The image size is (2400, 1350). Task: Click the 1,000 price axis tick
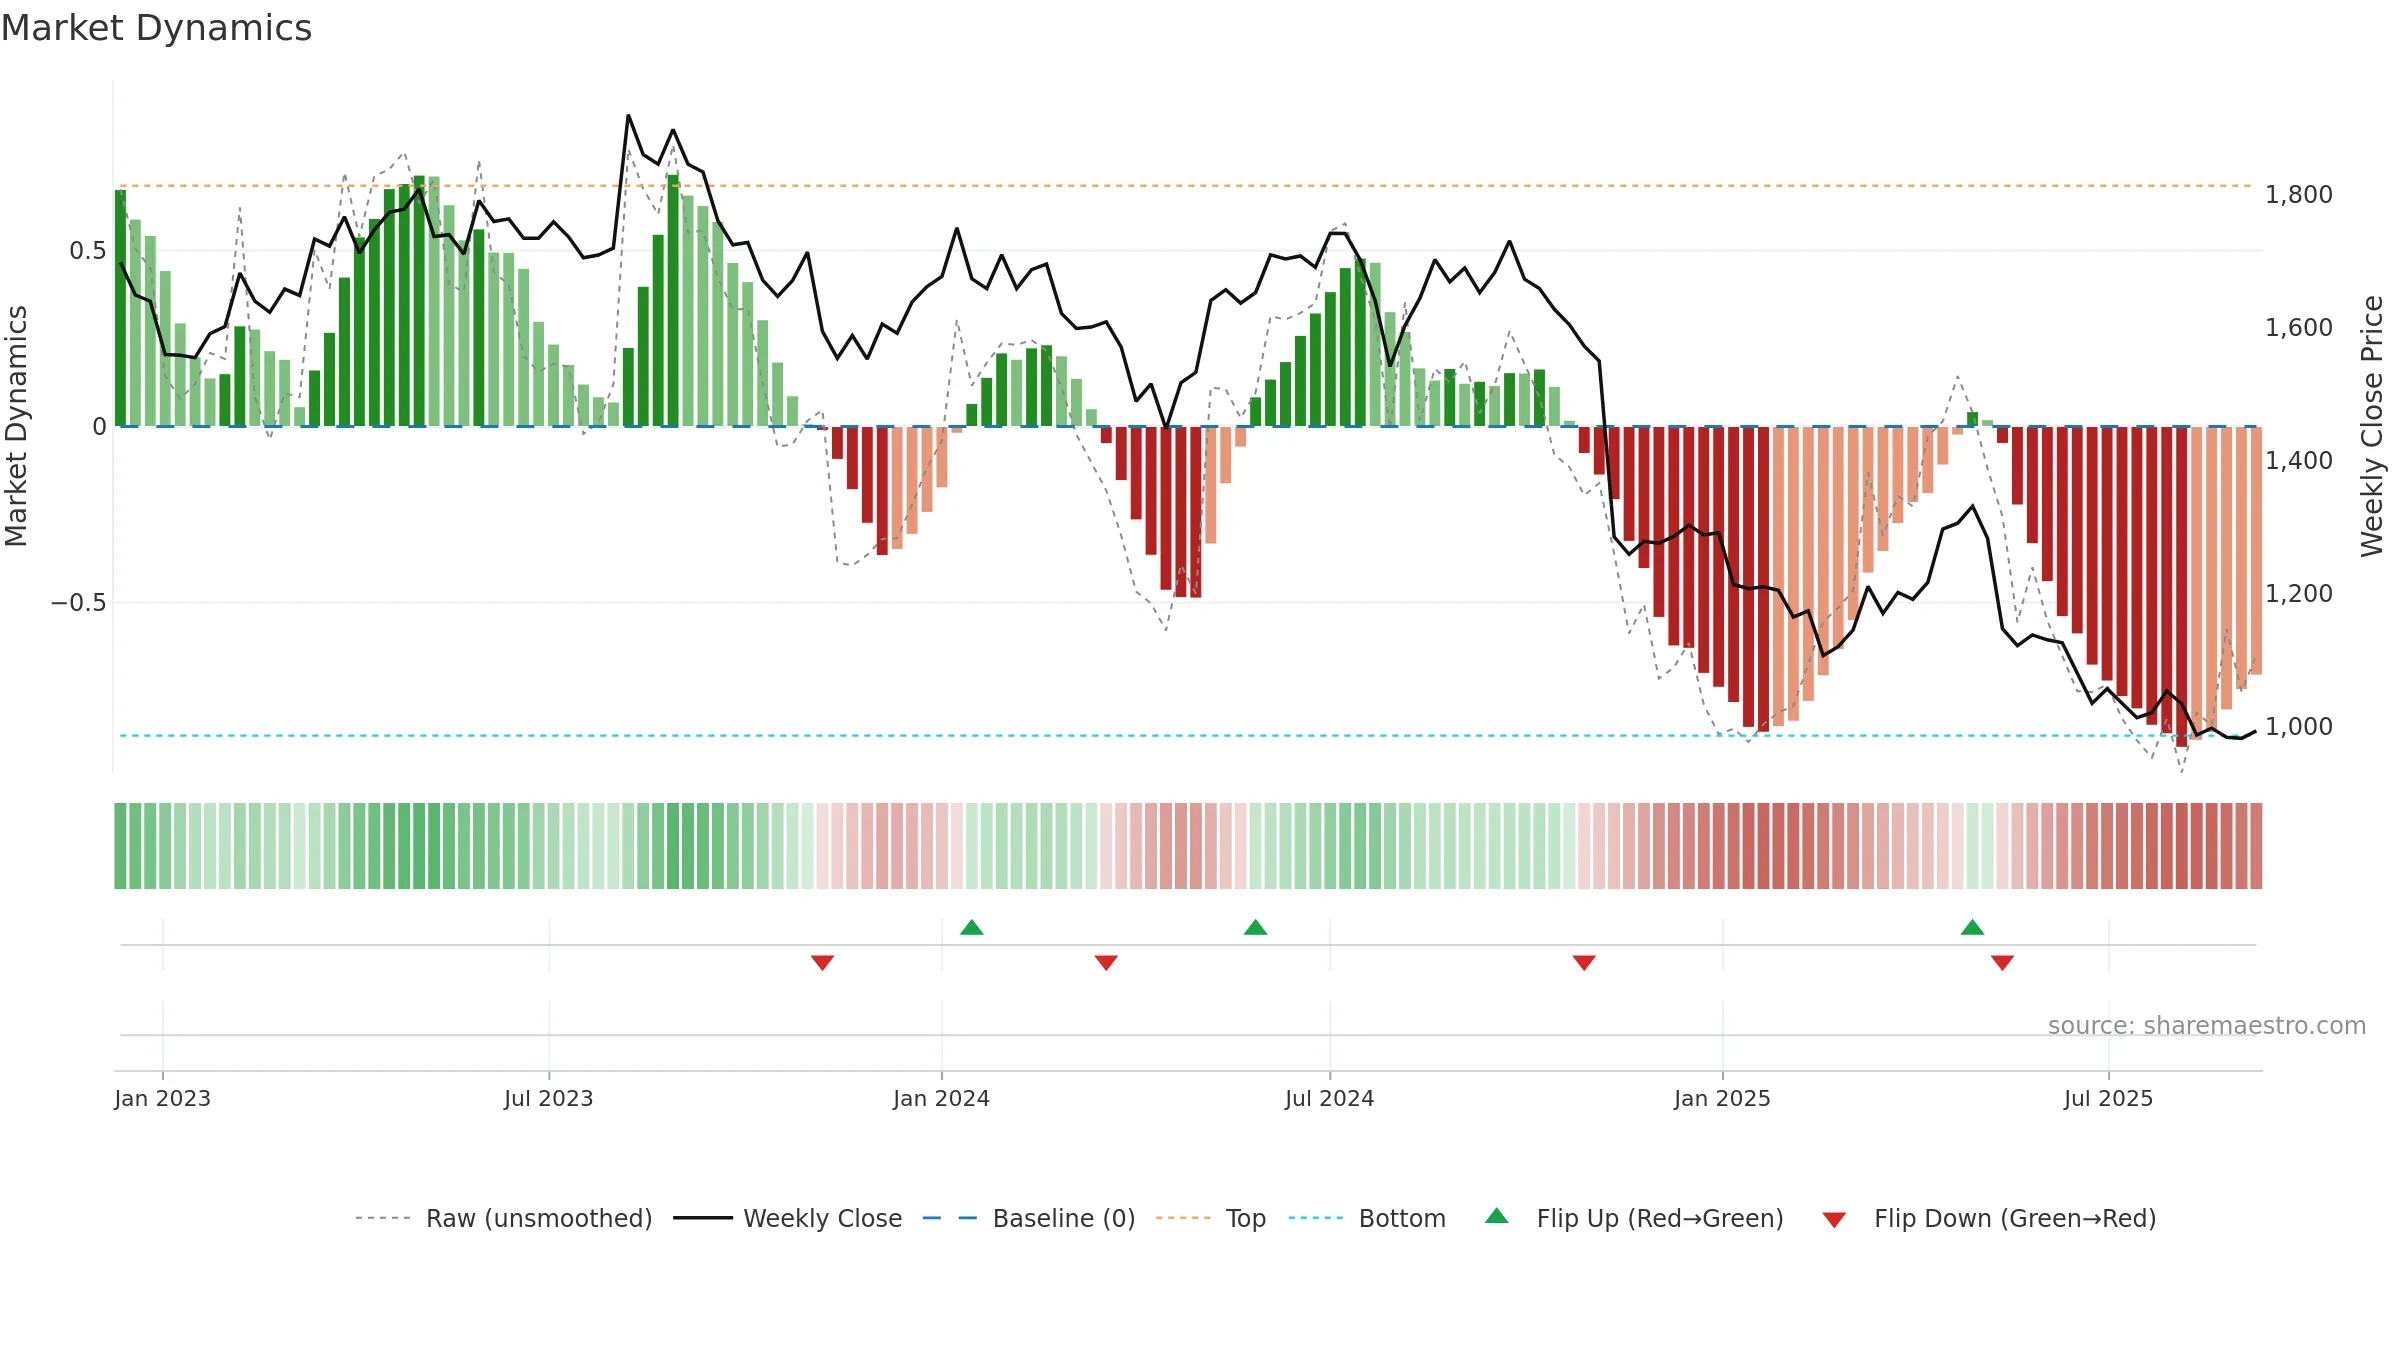(x=2299, y=726)
